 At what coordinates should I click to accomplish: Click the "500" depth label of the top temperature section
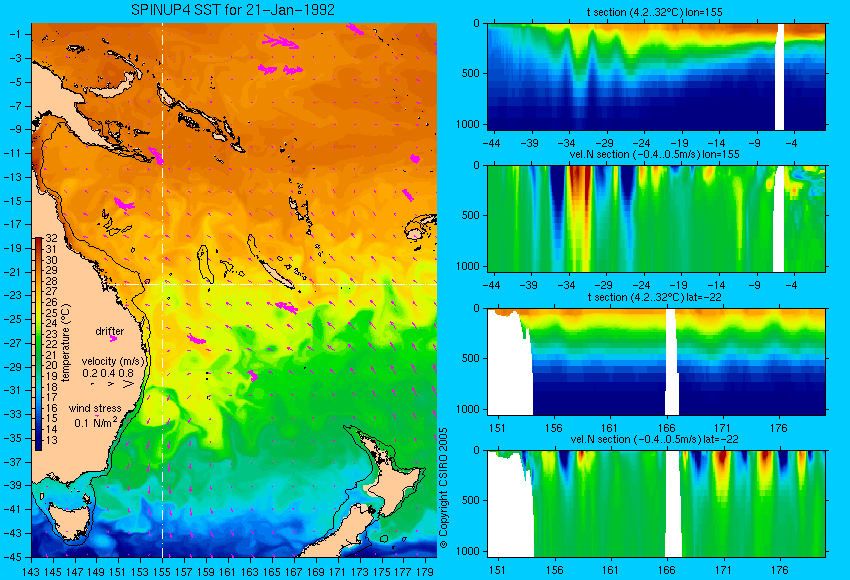471,74
